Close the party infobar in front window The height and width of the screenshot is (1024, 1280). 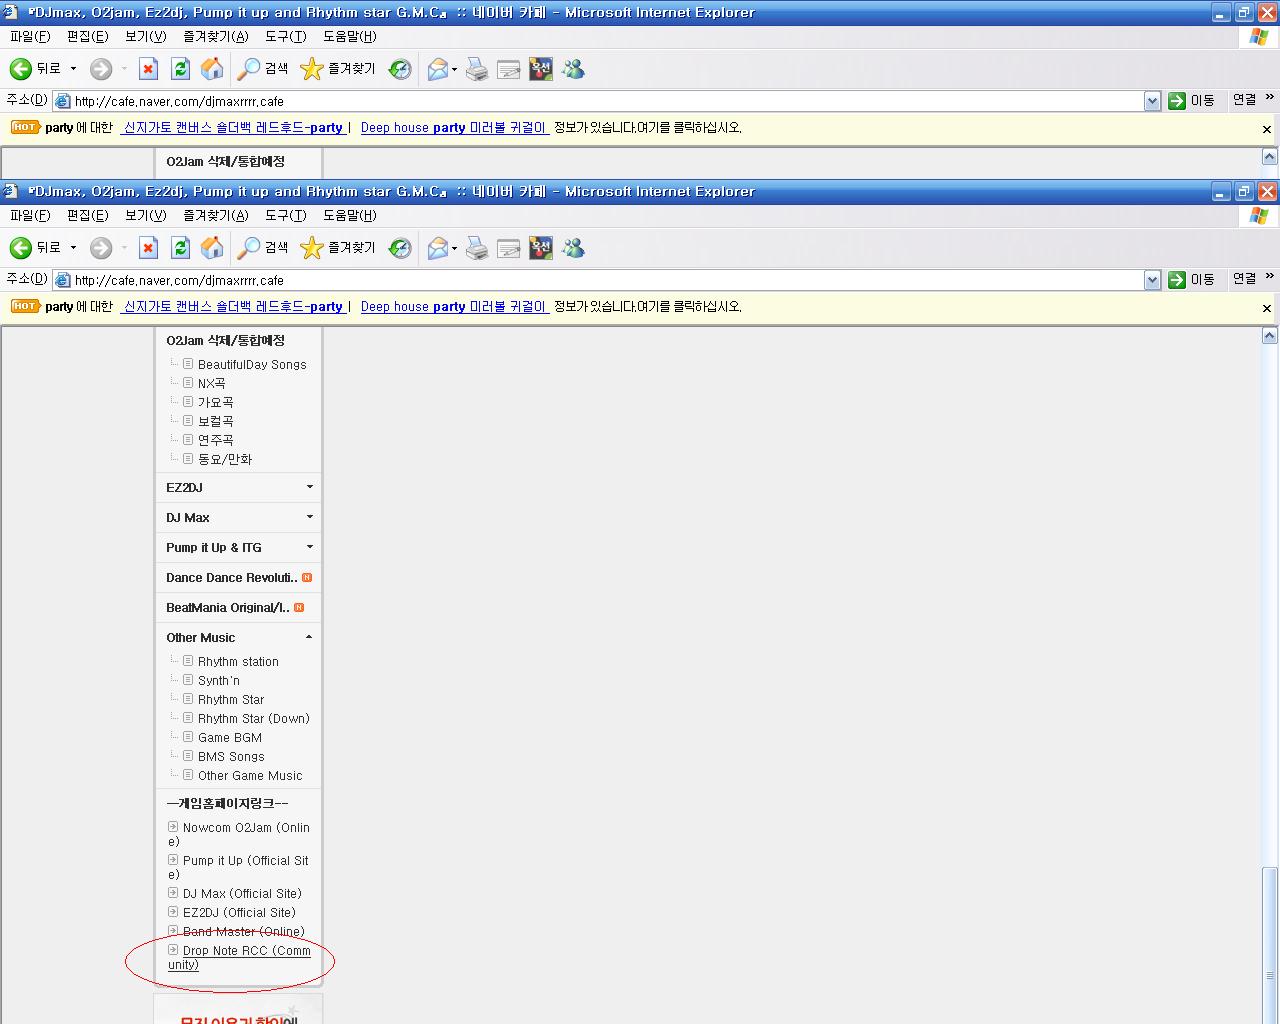[1267, 308]
